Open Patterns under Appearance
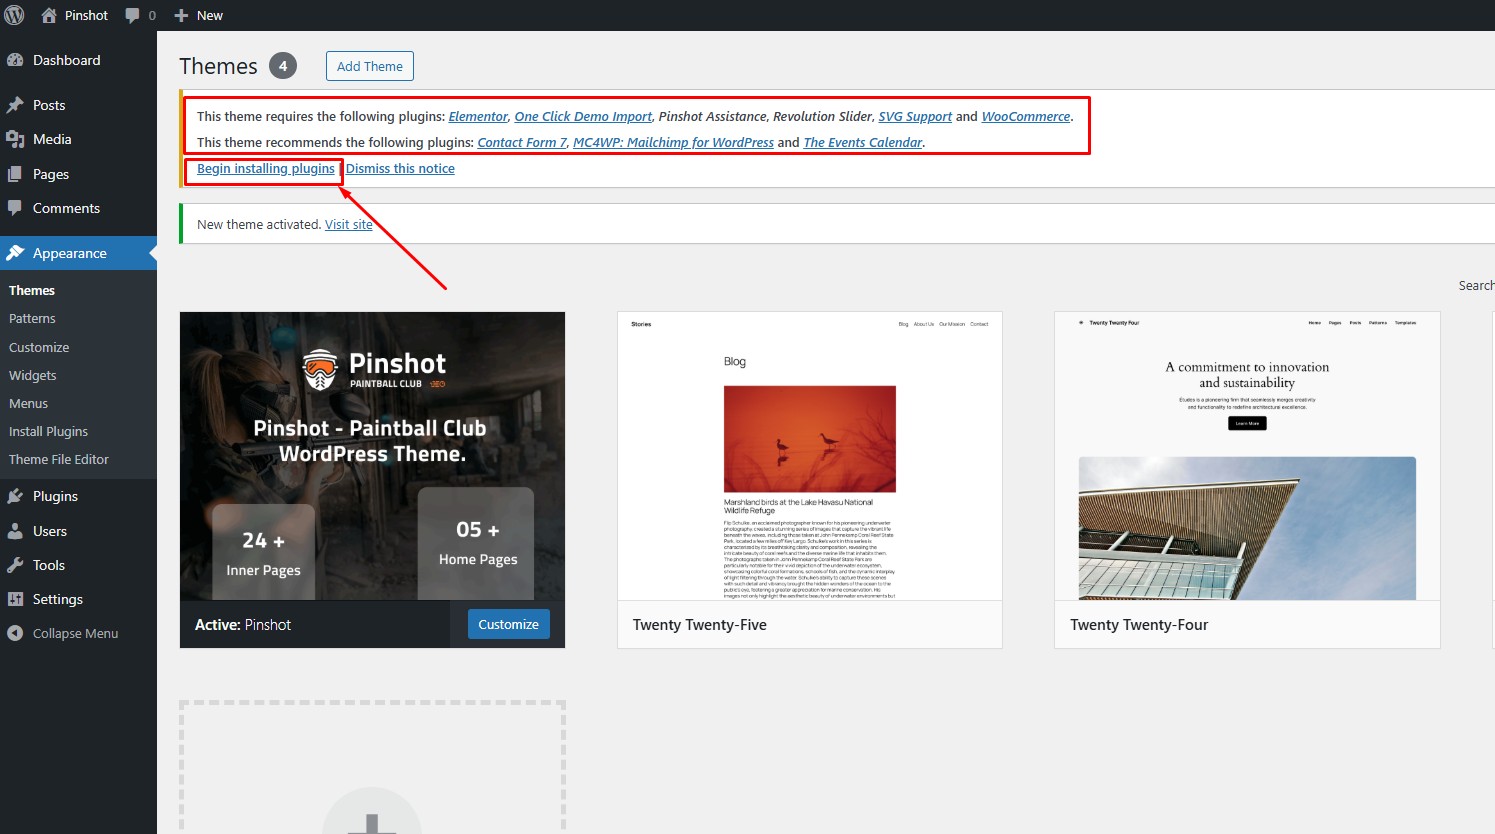Image resolution: width=1495 pixels, height=834 pixels. [32, 318]
